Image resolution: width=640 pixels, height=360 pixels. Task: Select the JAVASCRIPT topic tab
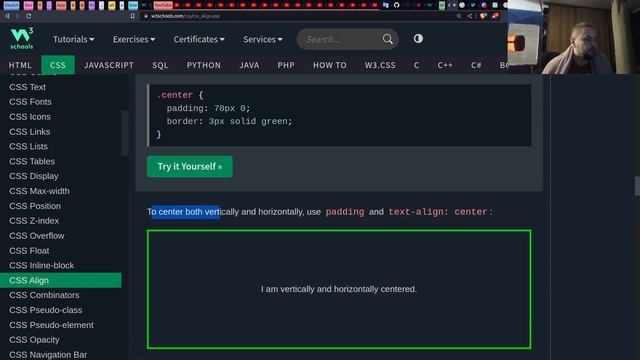[x=109, y=65]
